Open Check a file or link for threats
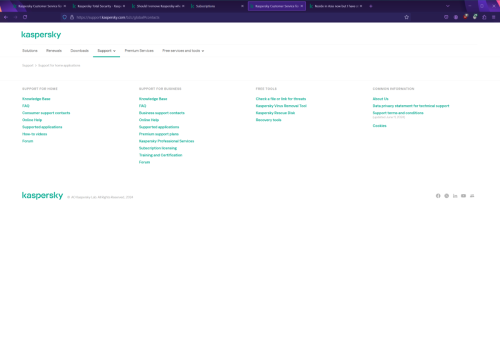The height and width of the screenshot is (361, 500). [281, 99]
